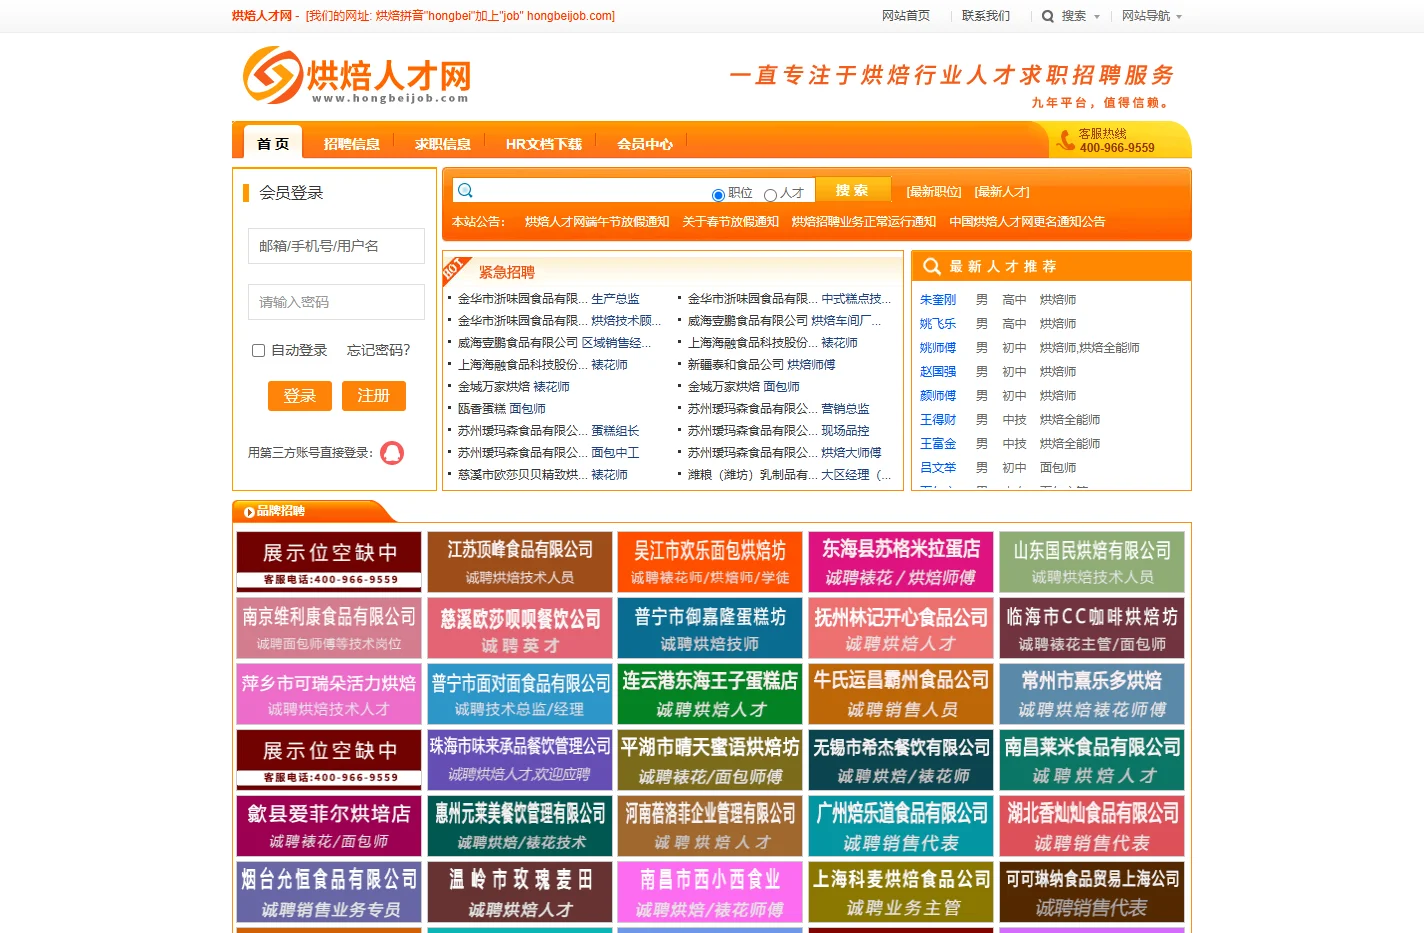Click the 普宁市御嘉隆蛋糕坊 brand banner
Screen dimensions: 1424x933
click(x=710, y=628)
